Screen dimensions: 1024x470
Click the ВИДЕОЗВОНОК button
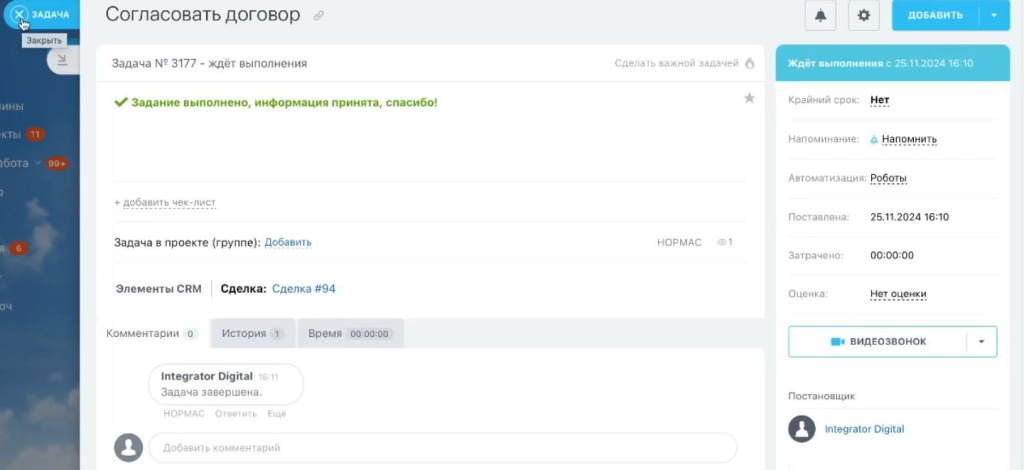(877, 342)
